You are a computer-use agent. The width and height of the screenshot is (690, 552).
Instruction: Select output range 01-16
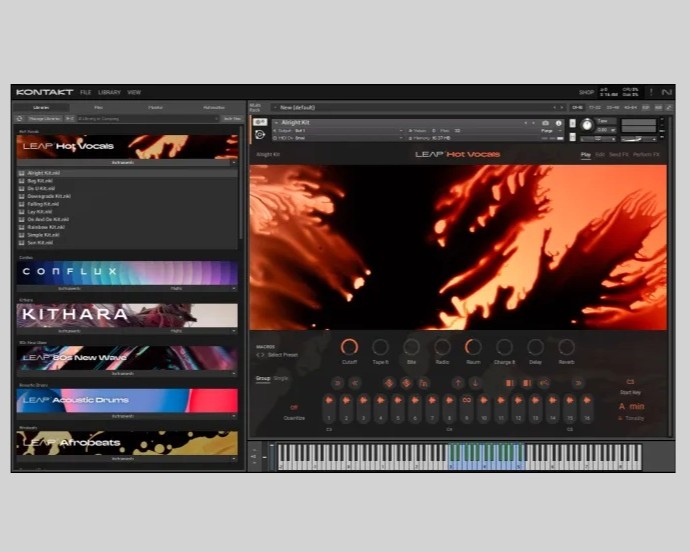pyautogui.click(x=577, y=107)
